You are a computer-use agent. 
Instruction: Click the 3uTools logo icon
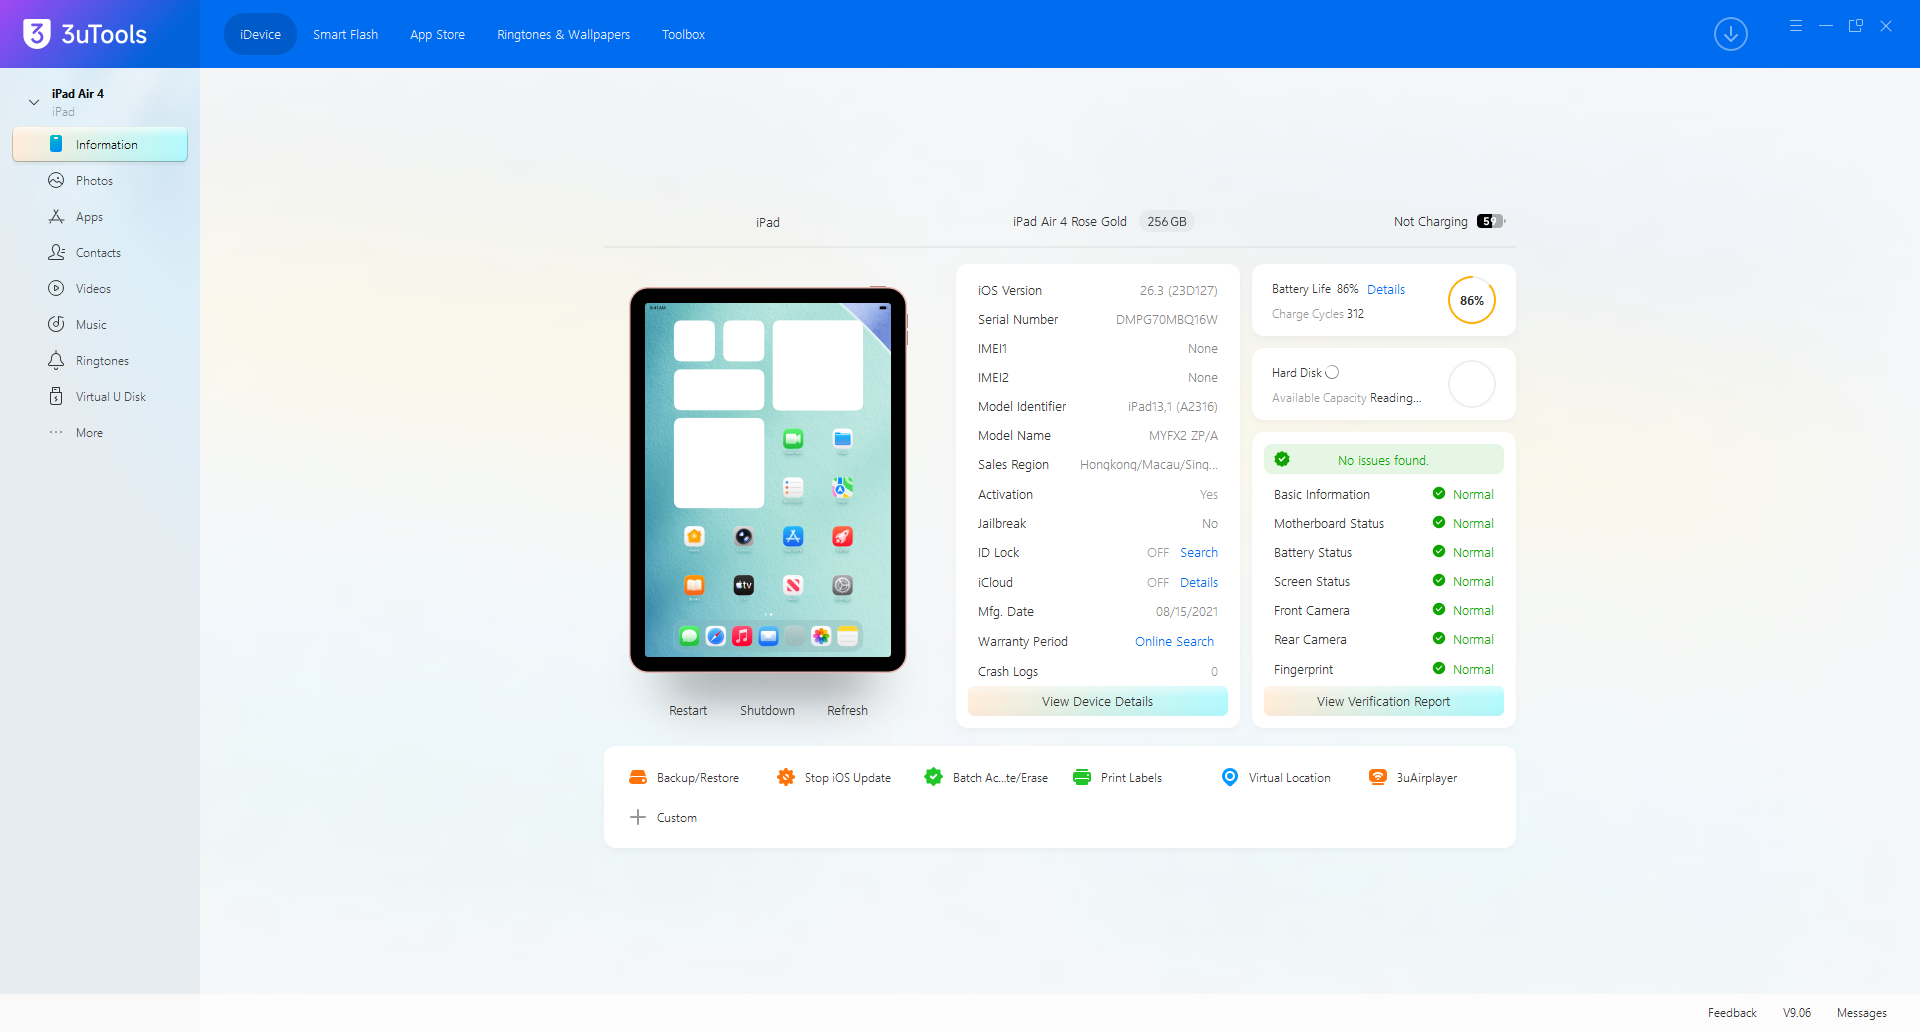pos(37,34)
